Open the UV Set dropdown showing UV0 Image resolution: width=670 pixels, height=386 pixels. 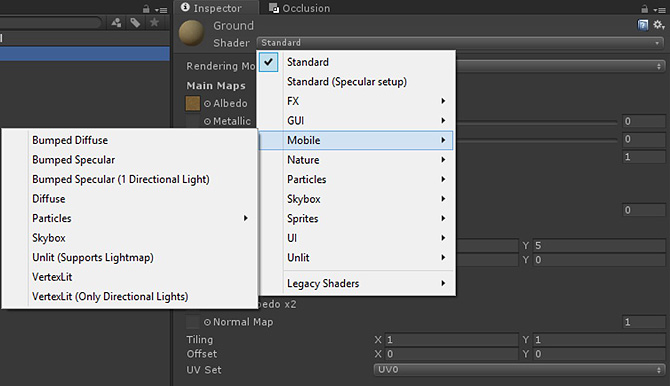click(x=519, y=370)
